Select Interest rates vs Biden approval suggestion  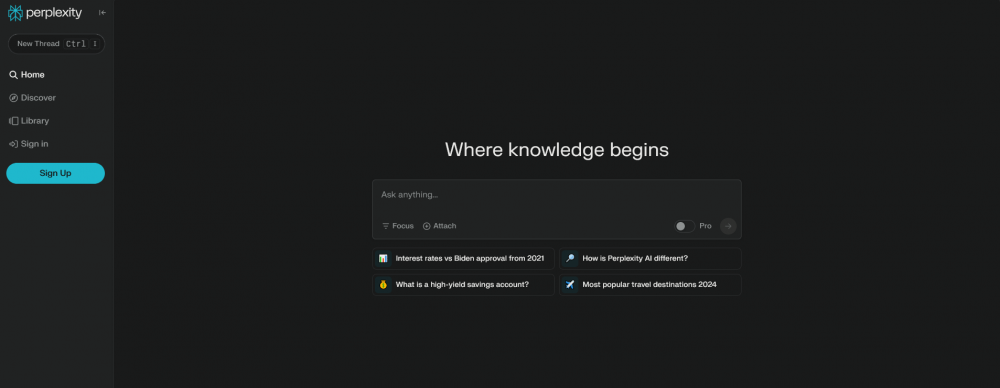464,258
